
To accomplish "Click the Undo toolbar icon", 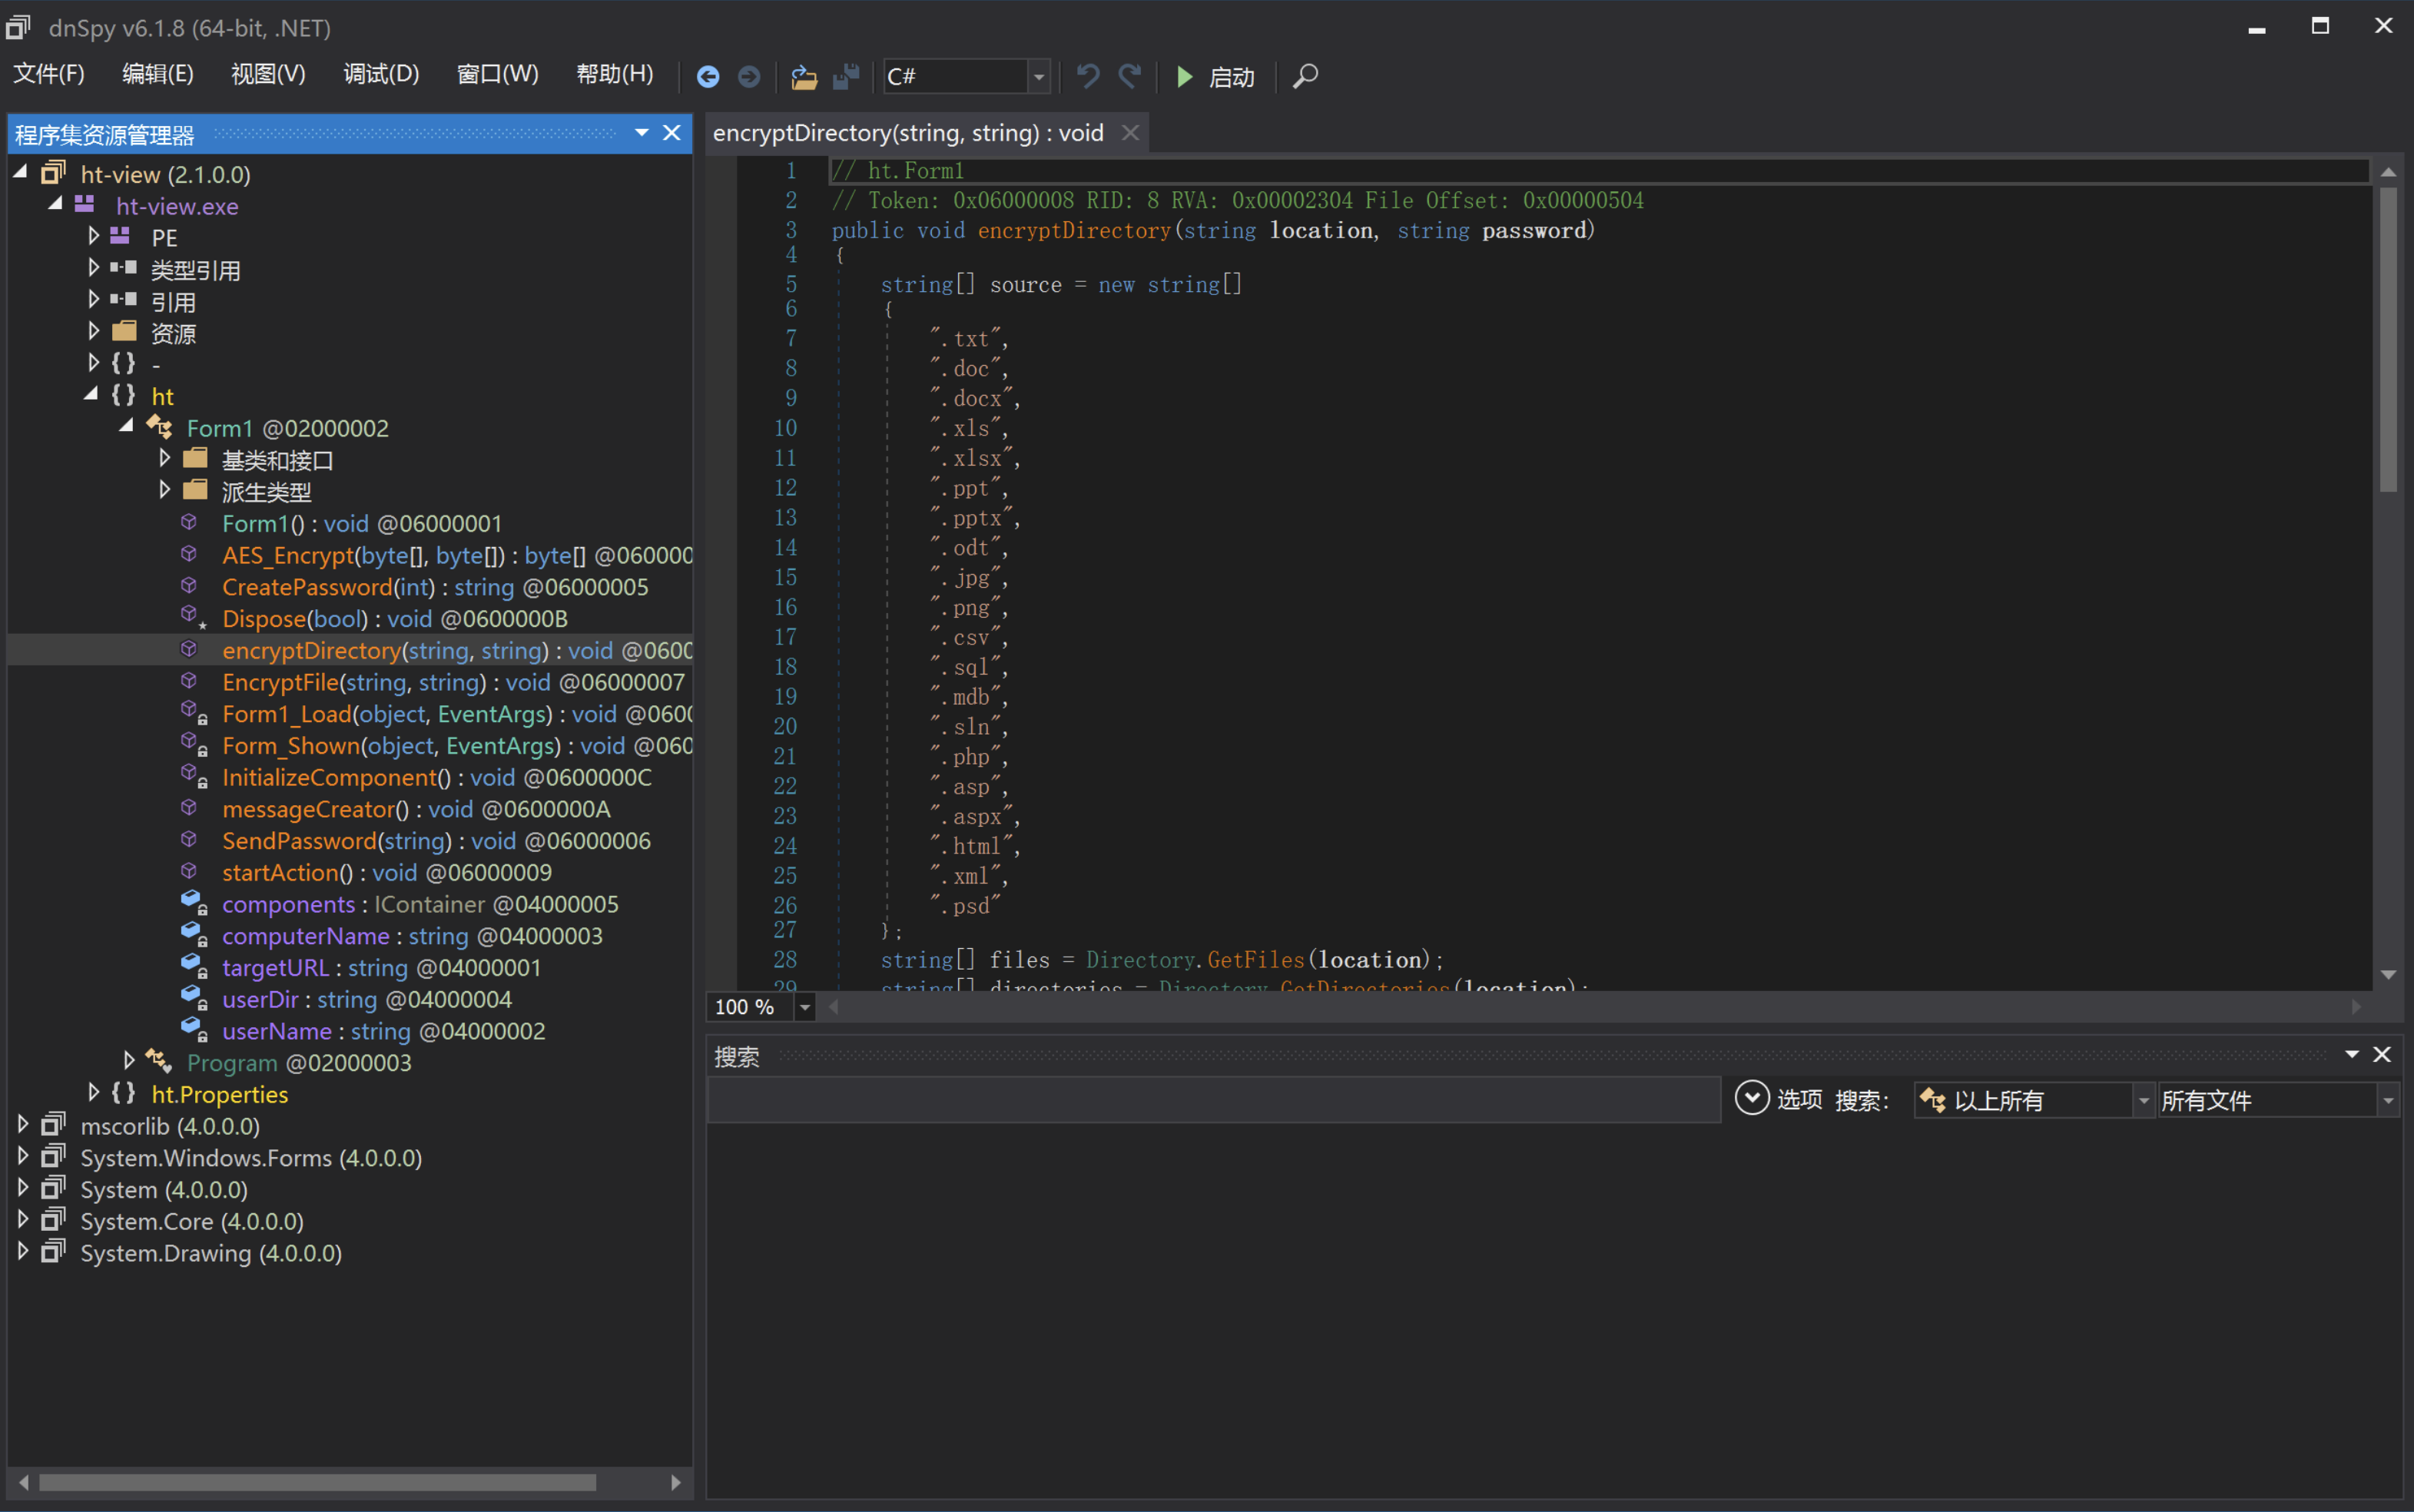I will point(1088,76).
